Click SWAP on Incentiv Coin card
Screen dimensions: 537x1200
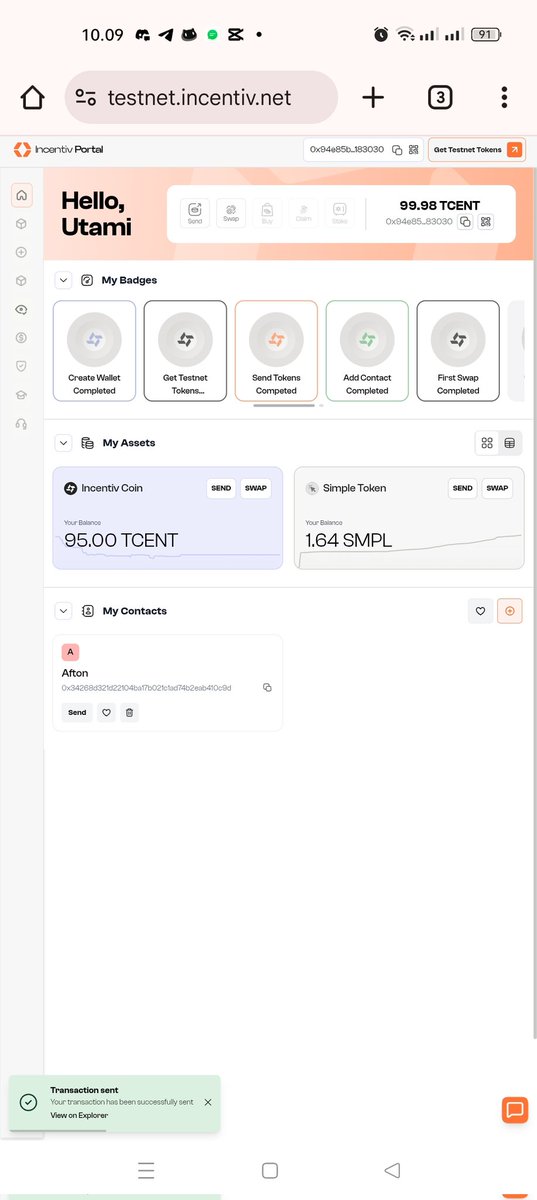click(256, 488)
